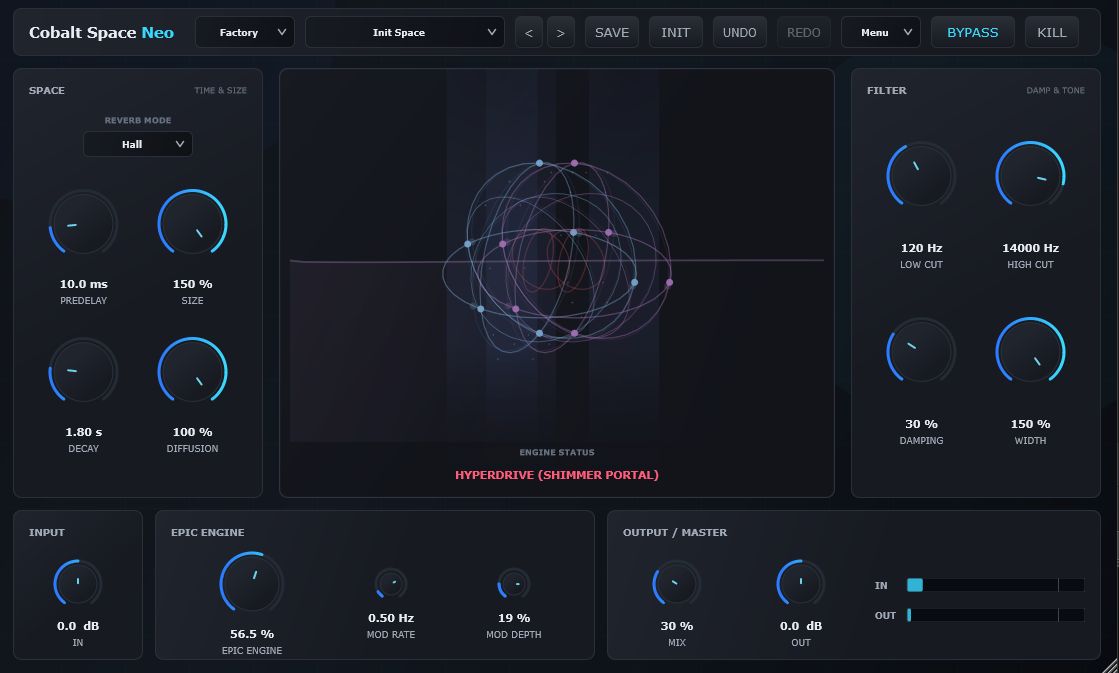The width and height of the screenshot is (1119, 673).
Task: Click the SAVE button
Action: coord(612,32)
